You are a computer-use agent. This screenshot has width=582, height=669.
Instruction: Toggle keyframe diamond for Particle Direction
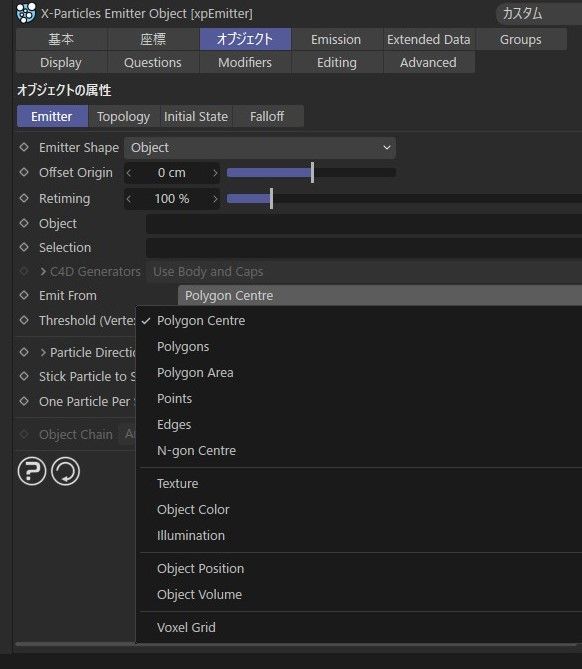click(24, 352)
